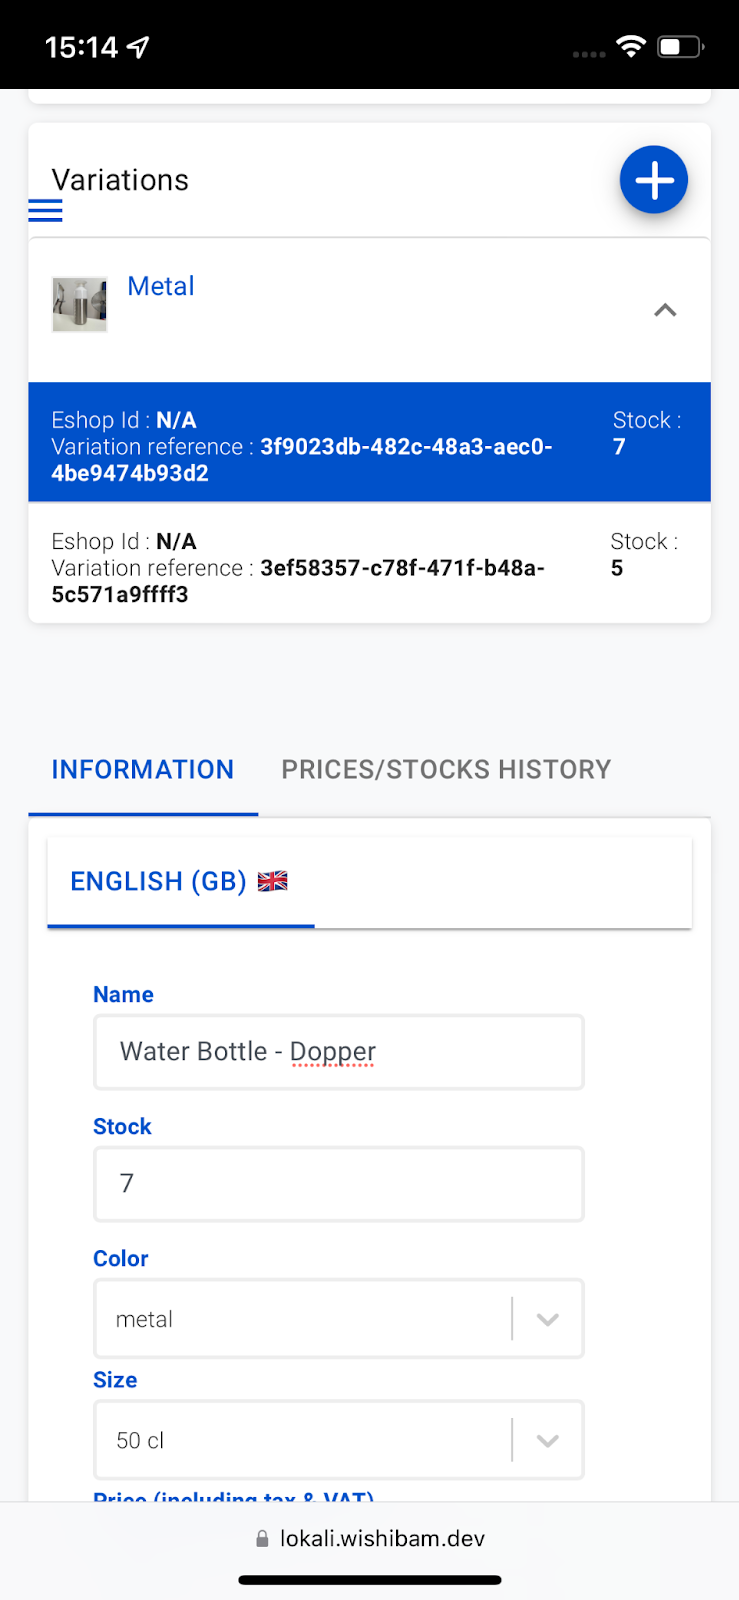
Task: Click into the Stock input field
Action: [338, 1184]
